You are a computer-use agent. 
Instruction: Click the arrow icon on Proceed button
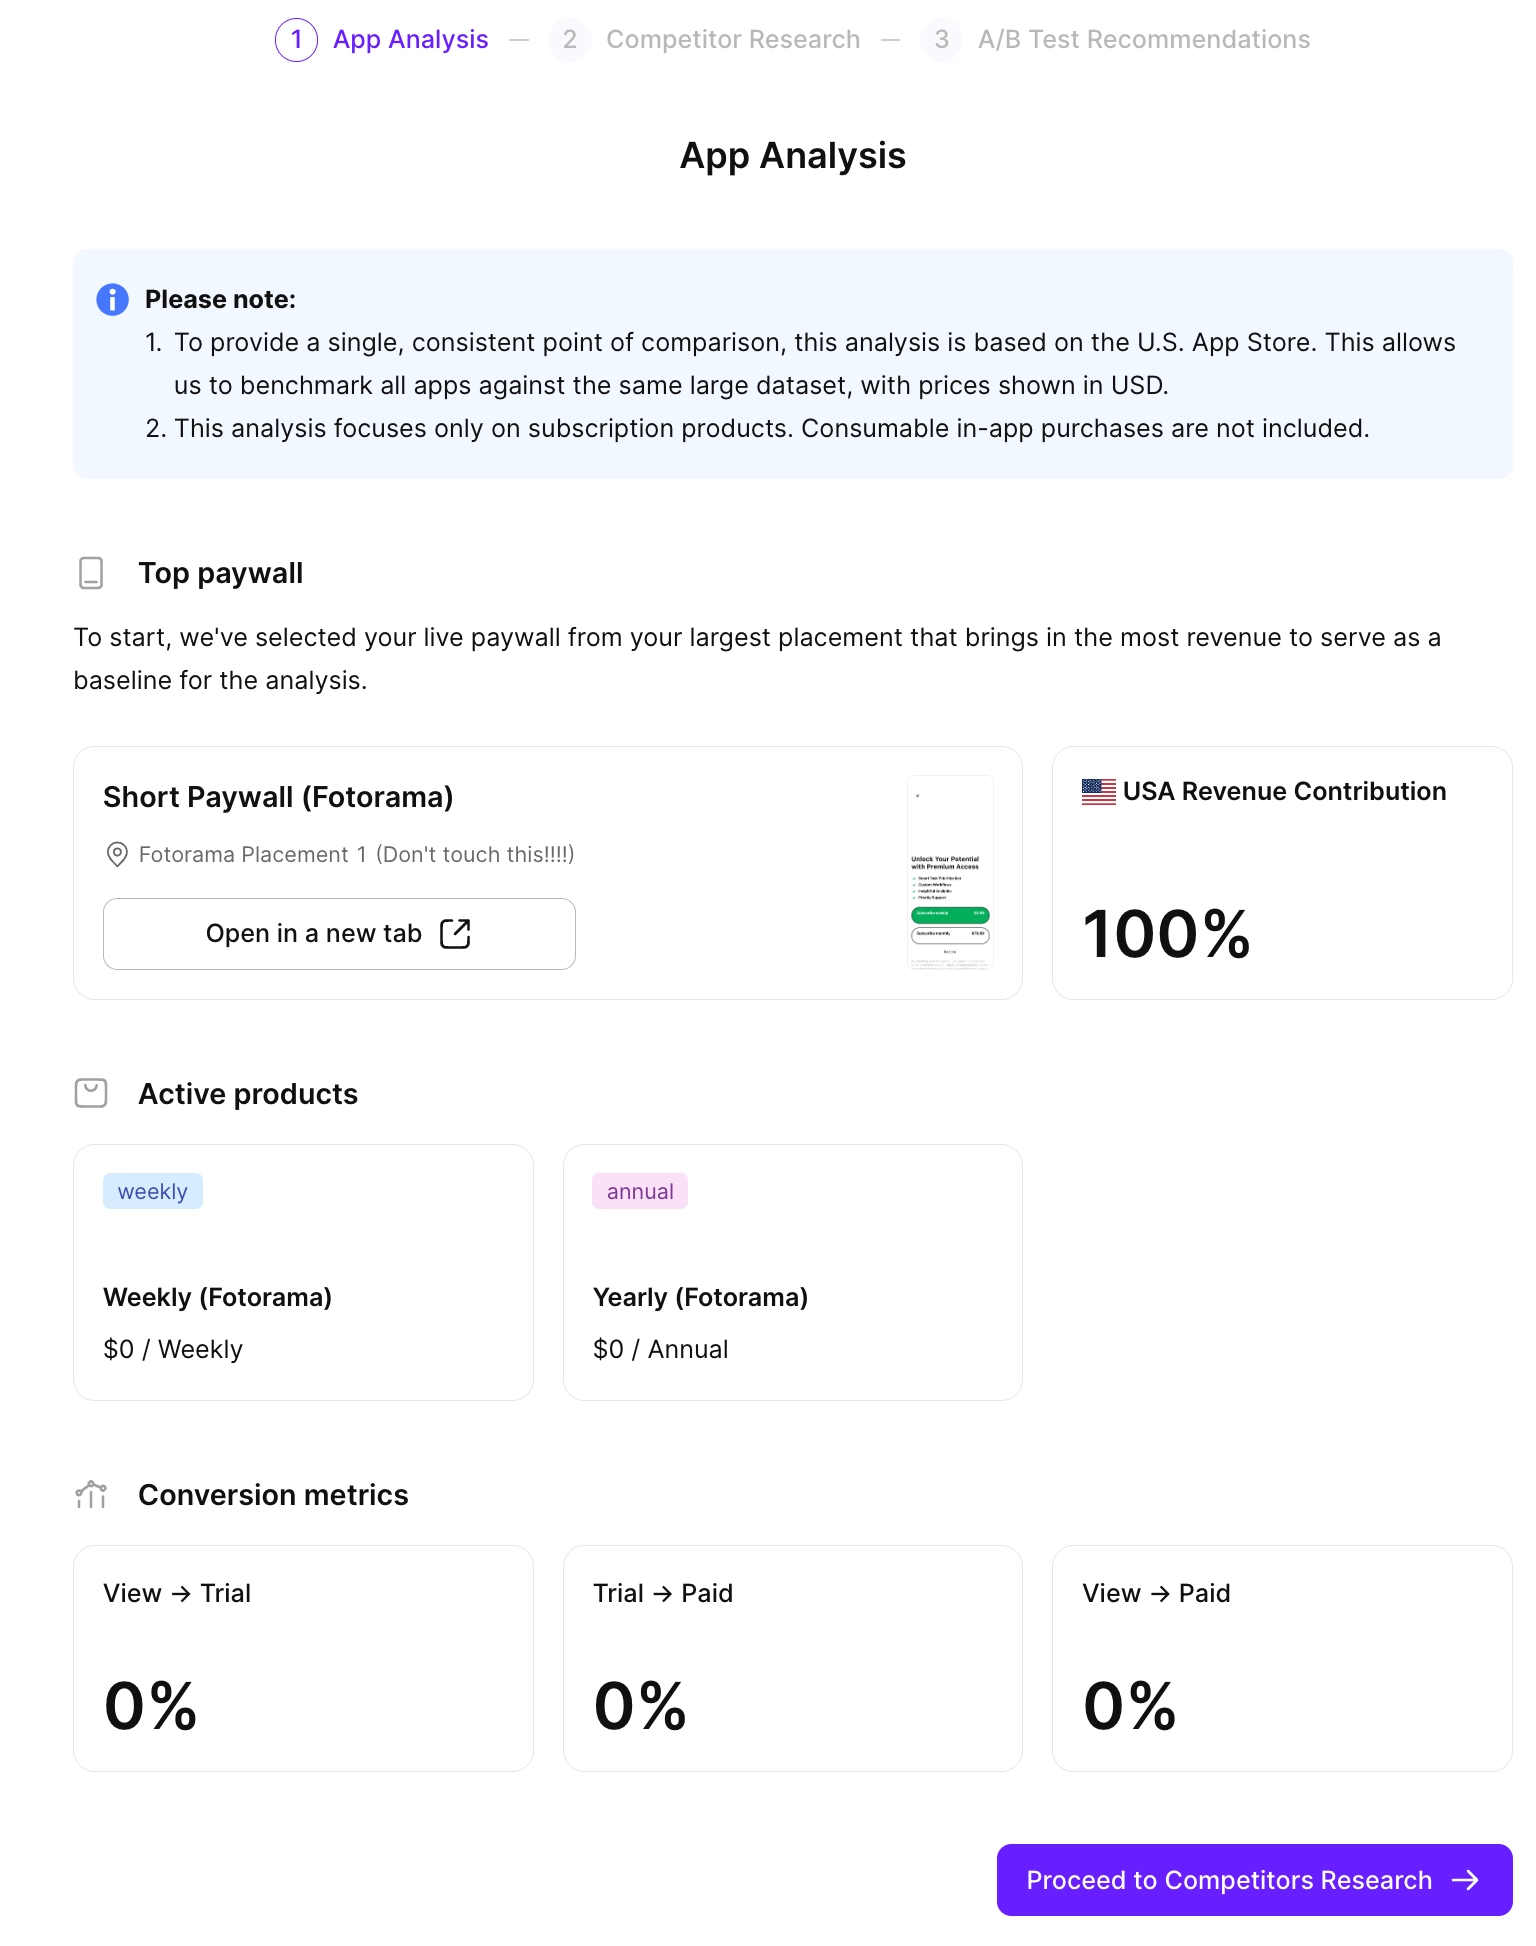(1465, 1880)
